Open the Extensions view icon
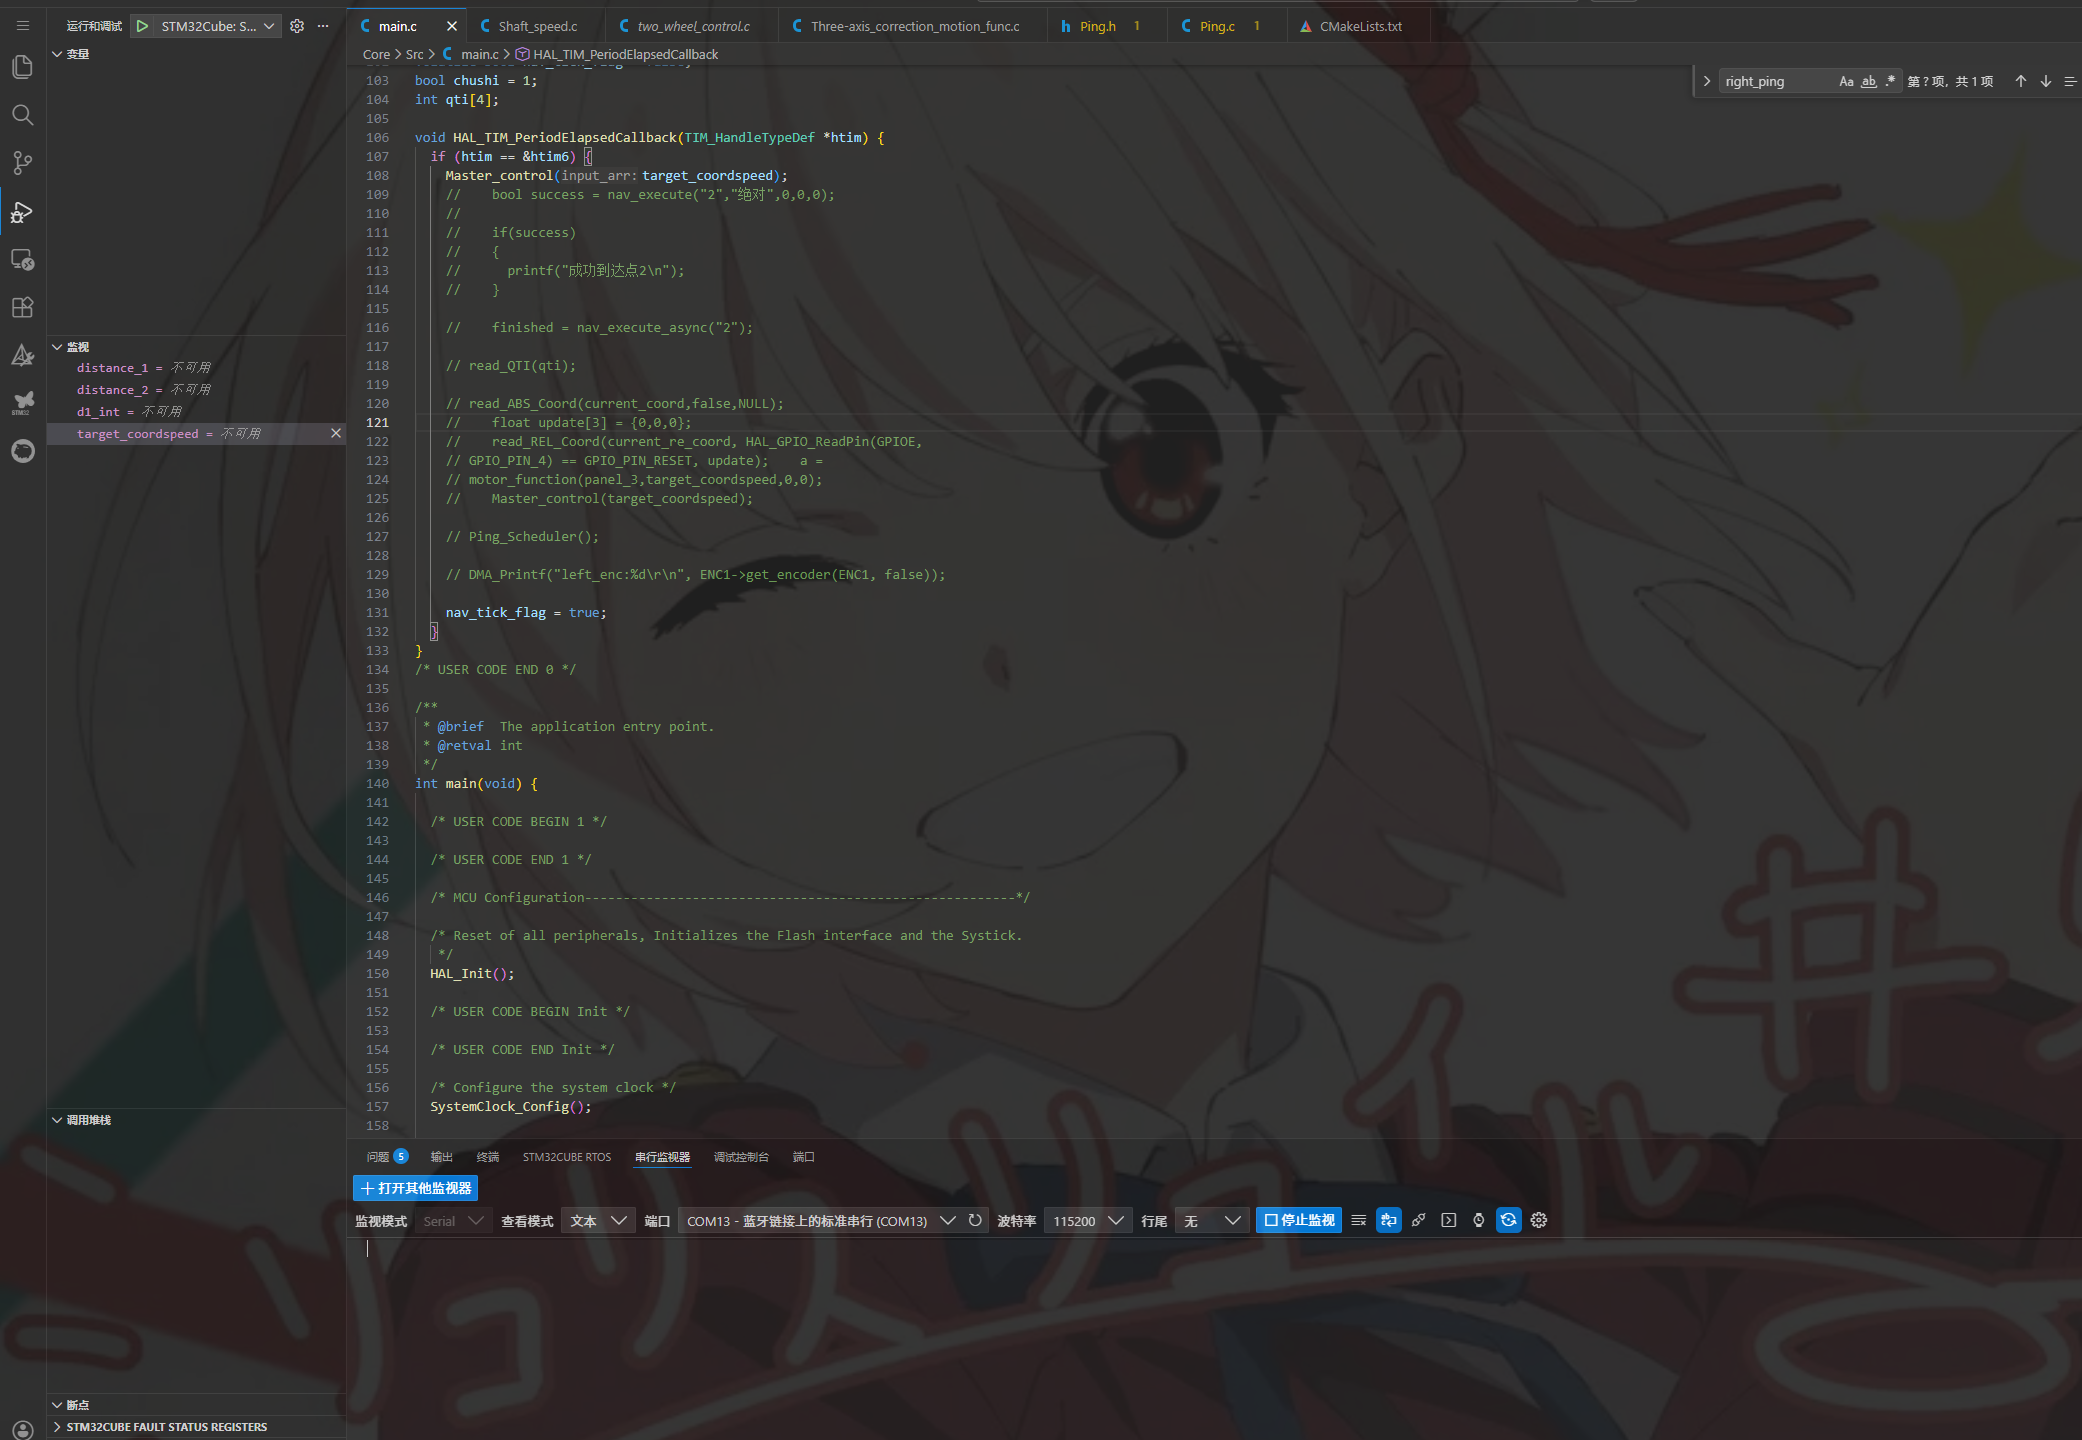The height and width of the screenshot is (1440, 2082). coord(22,307)
